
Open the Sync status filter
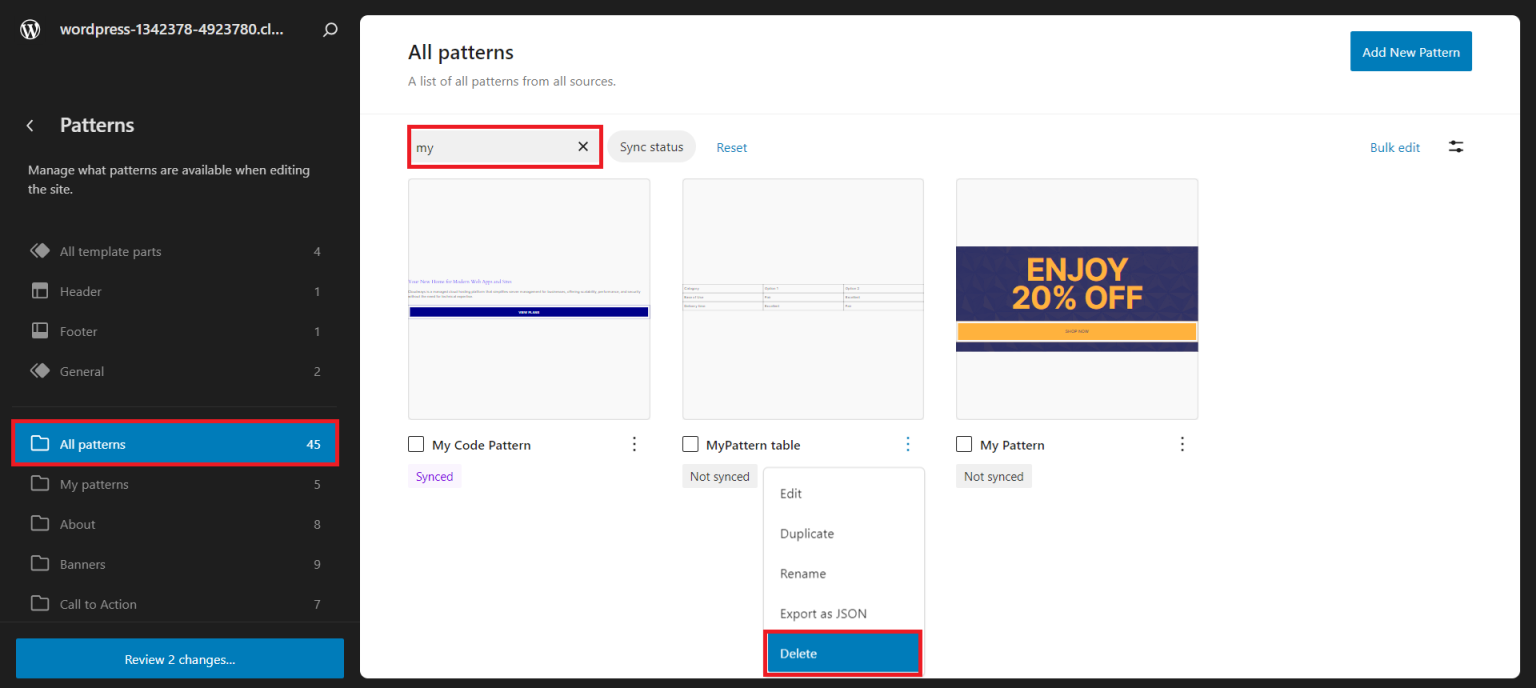point(651,147)
